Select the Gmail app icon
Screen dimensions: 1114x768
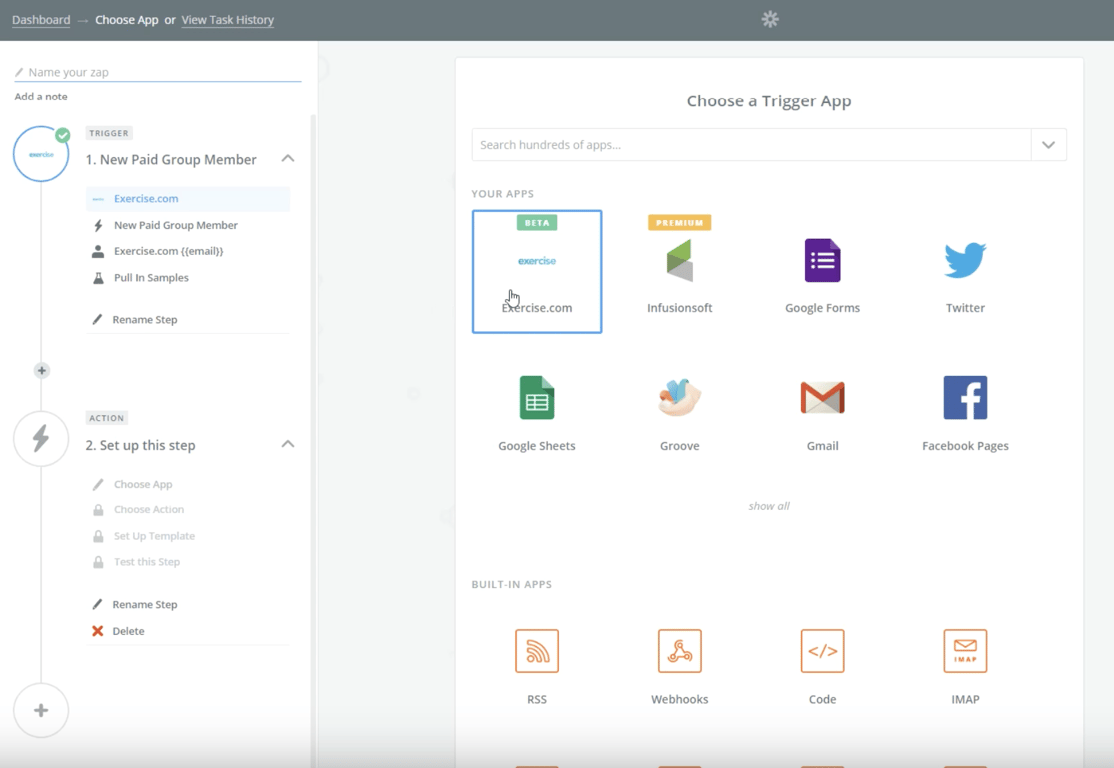822,398
